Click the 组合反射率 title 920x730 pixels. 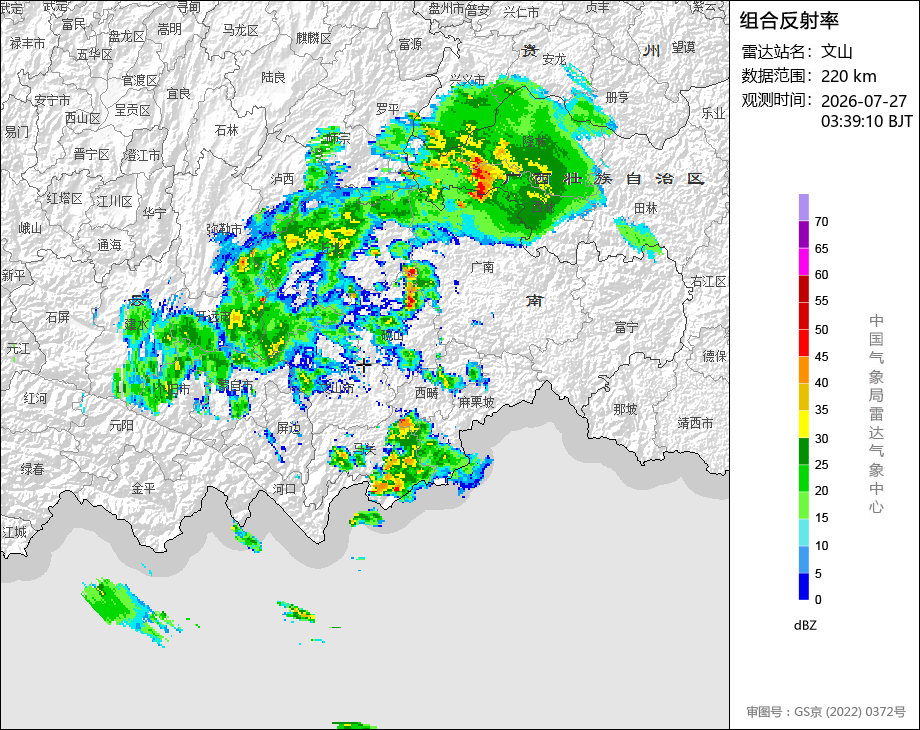coord(789,21)
